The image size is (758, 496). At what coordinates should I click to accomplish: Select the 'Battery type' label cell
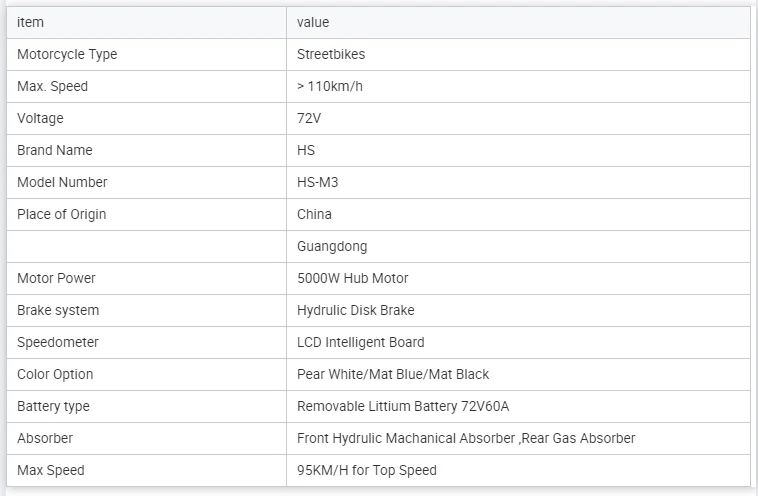coord(146,407)
